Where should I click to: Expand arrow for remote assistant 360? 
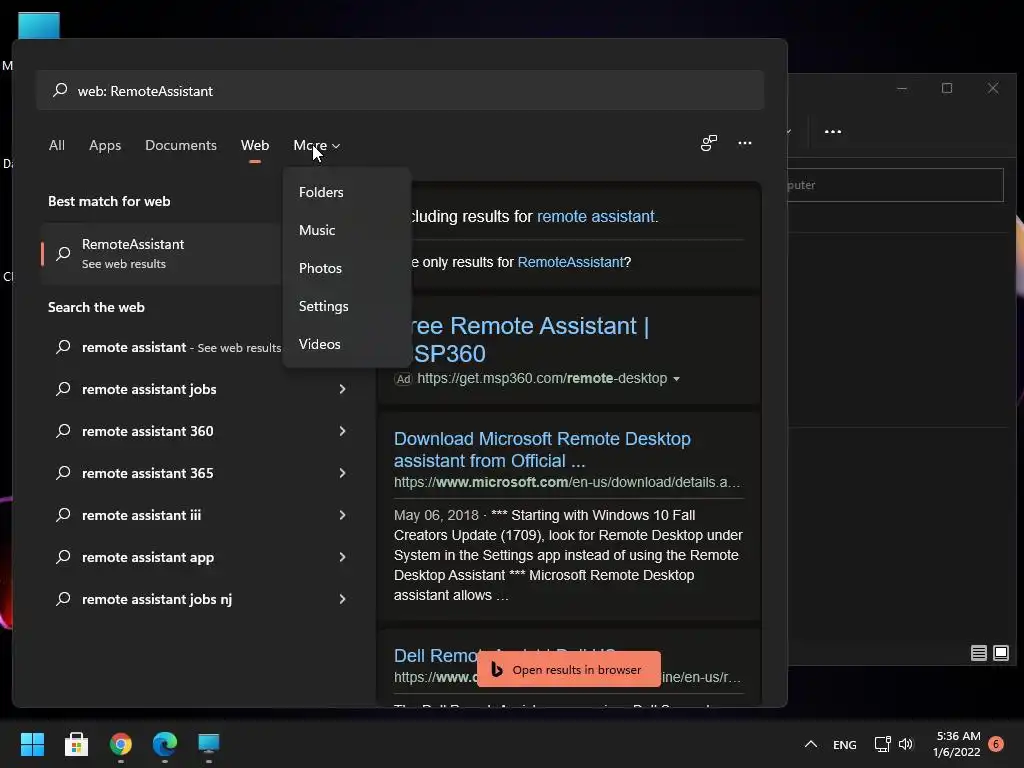[342, 431]
